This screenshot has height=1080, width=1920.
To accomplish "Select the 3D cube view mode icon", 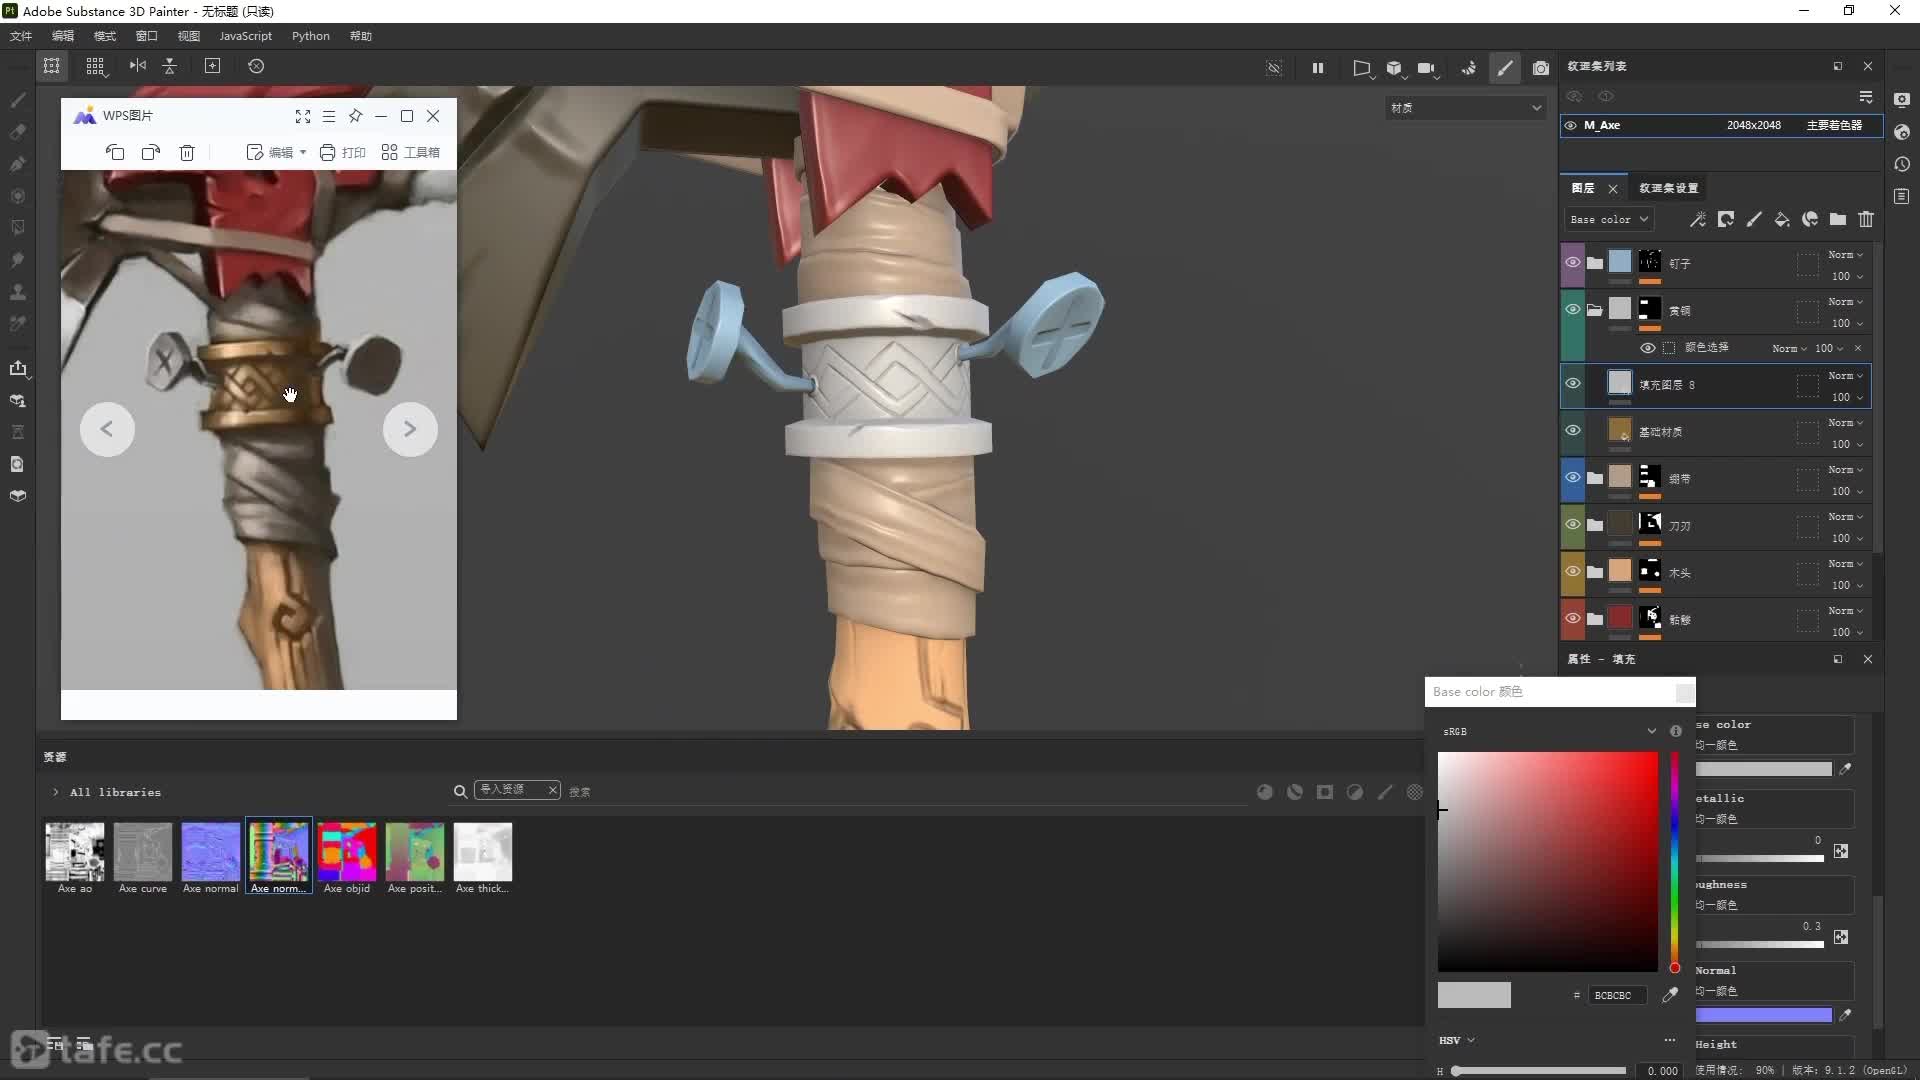I will tap(1394, 68).
